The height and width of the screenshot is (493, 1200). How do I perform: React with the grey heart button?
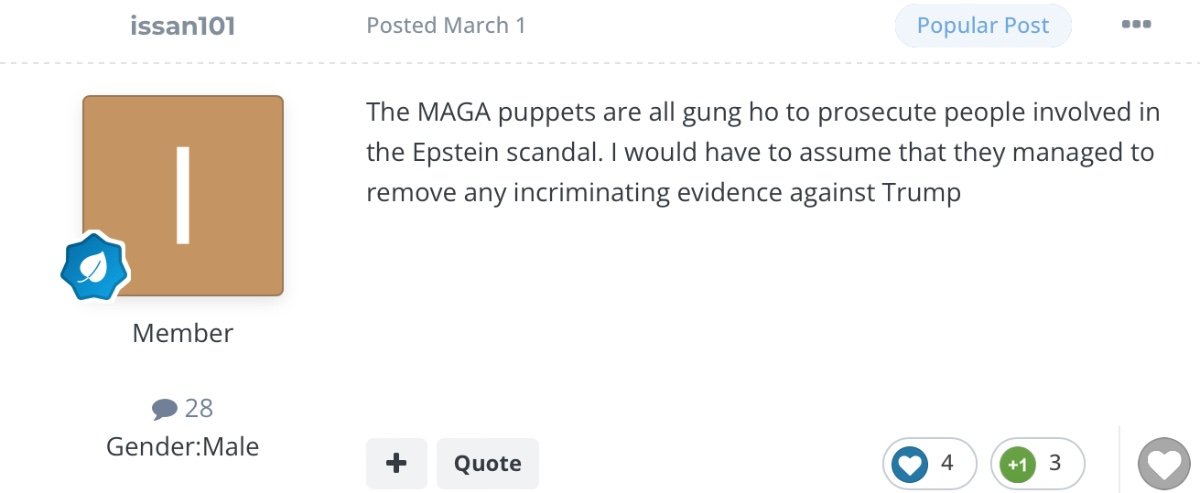pos(1164,465)
